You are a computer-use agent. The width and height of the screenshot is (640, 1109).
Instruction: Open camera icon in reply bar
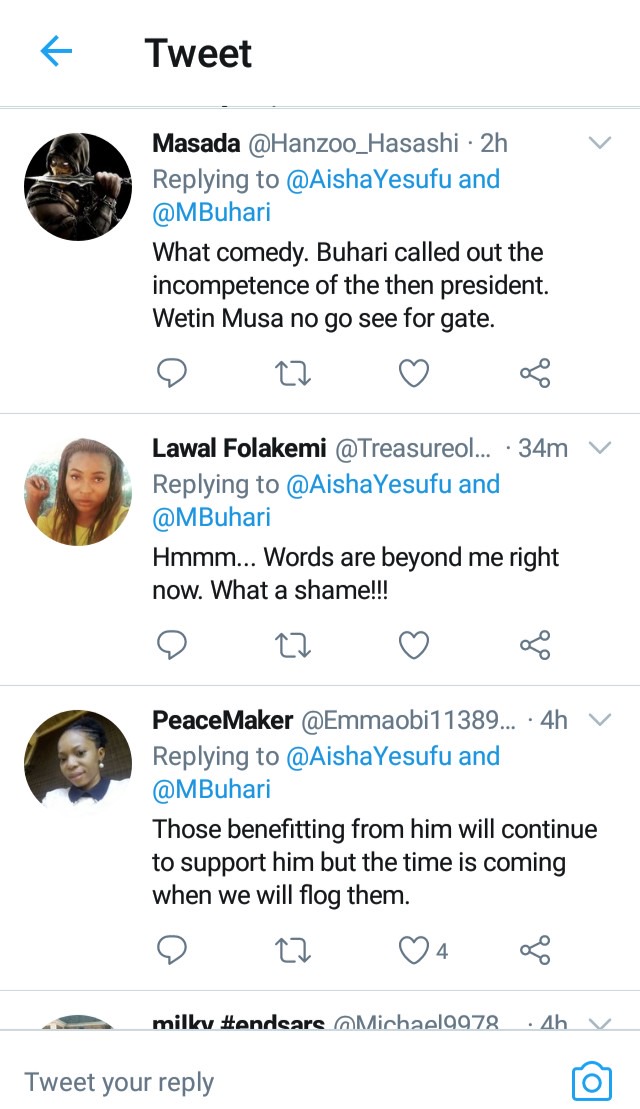coord(591,1081)
